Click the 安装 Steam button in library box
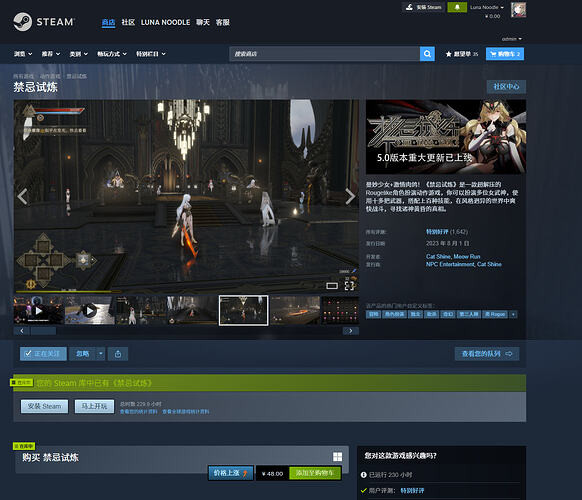 45,406
